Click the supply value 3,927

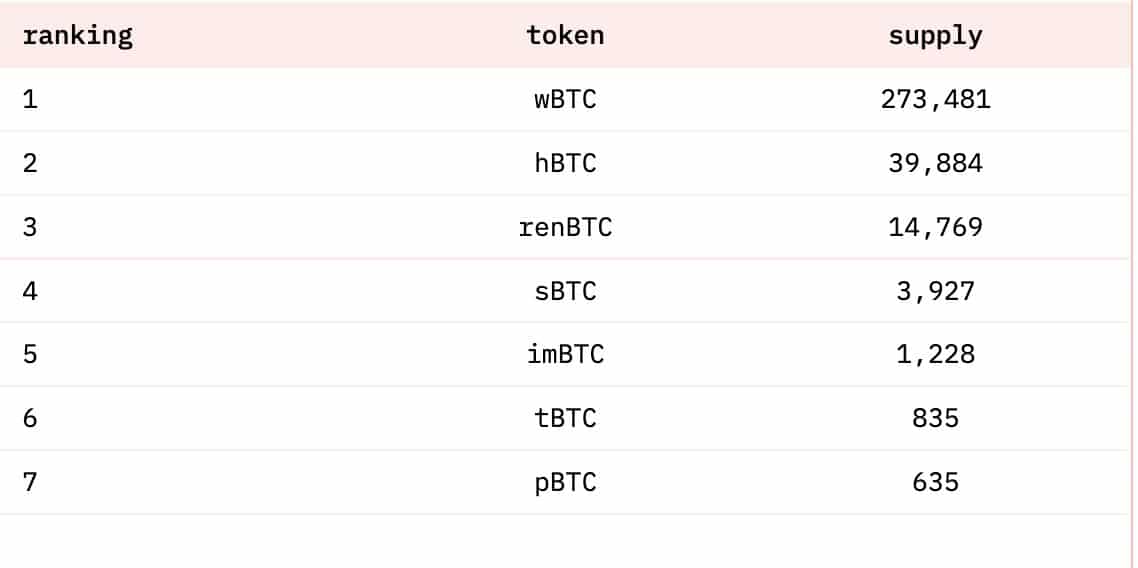(936, 291)
